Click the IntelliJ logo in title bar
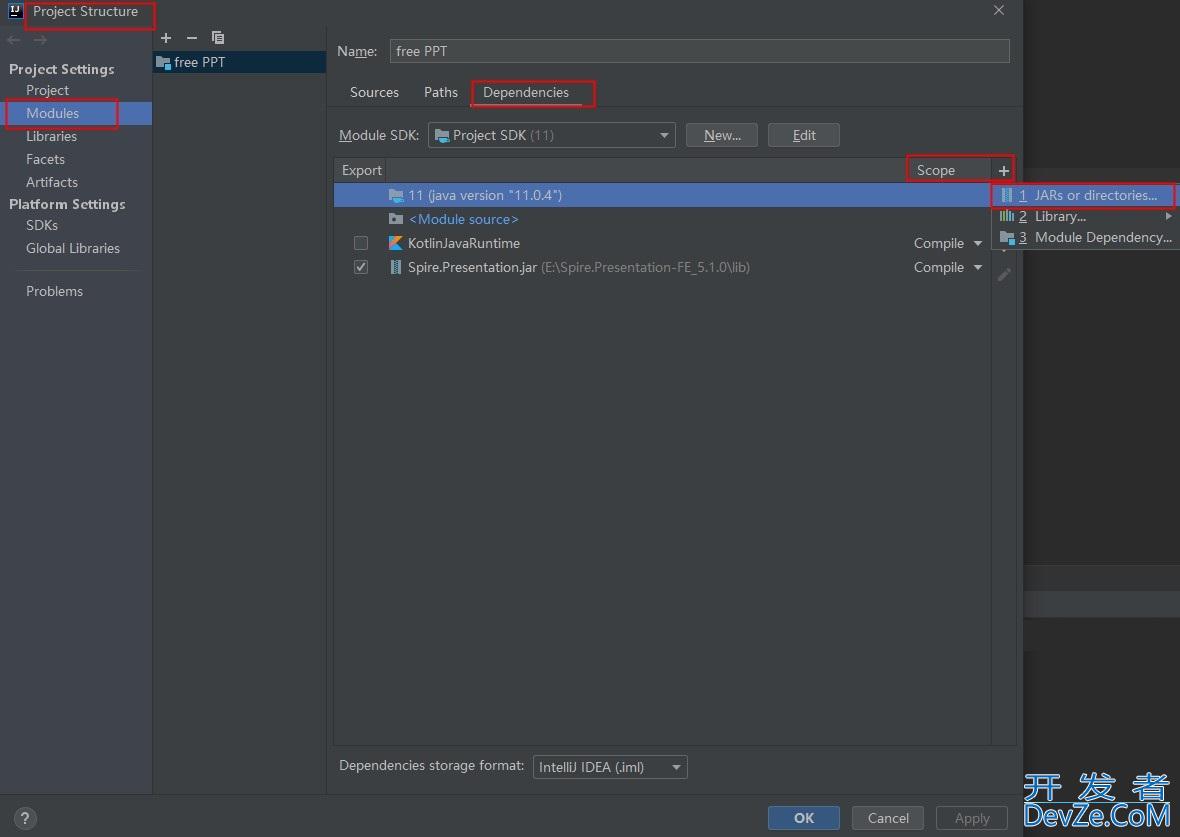 point(15,11)
